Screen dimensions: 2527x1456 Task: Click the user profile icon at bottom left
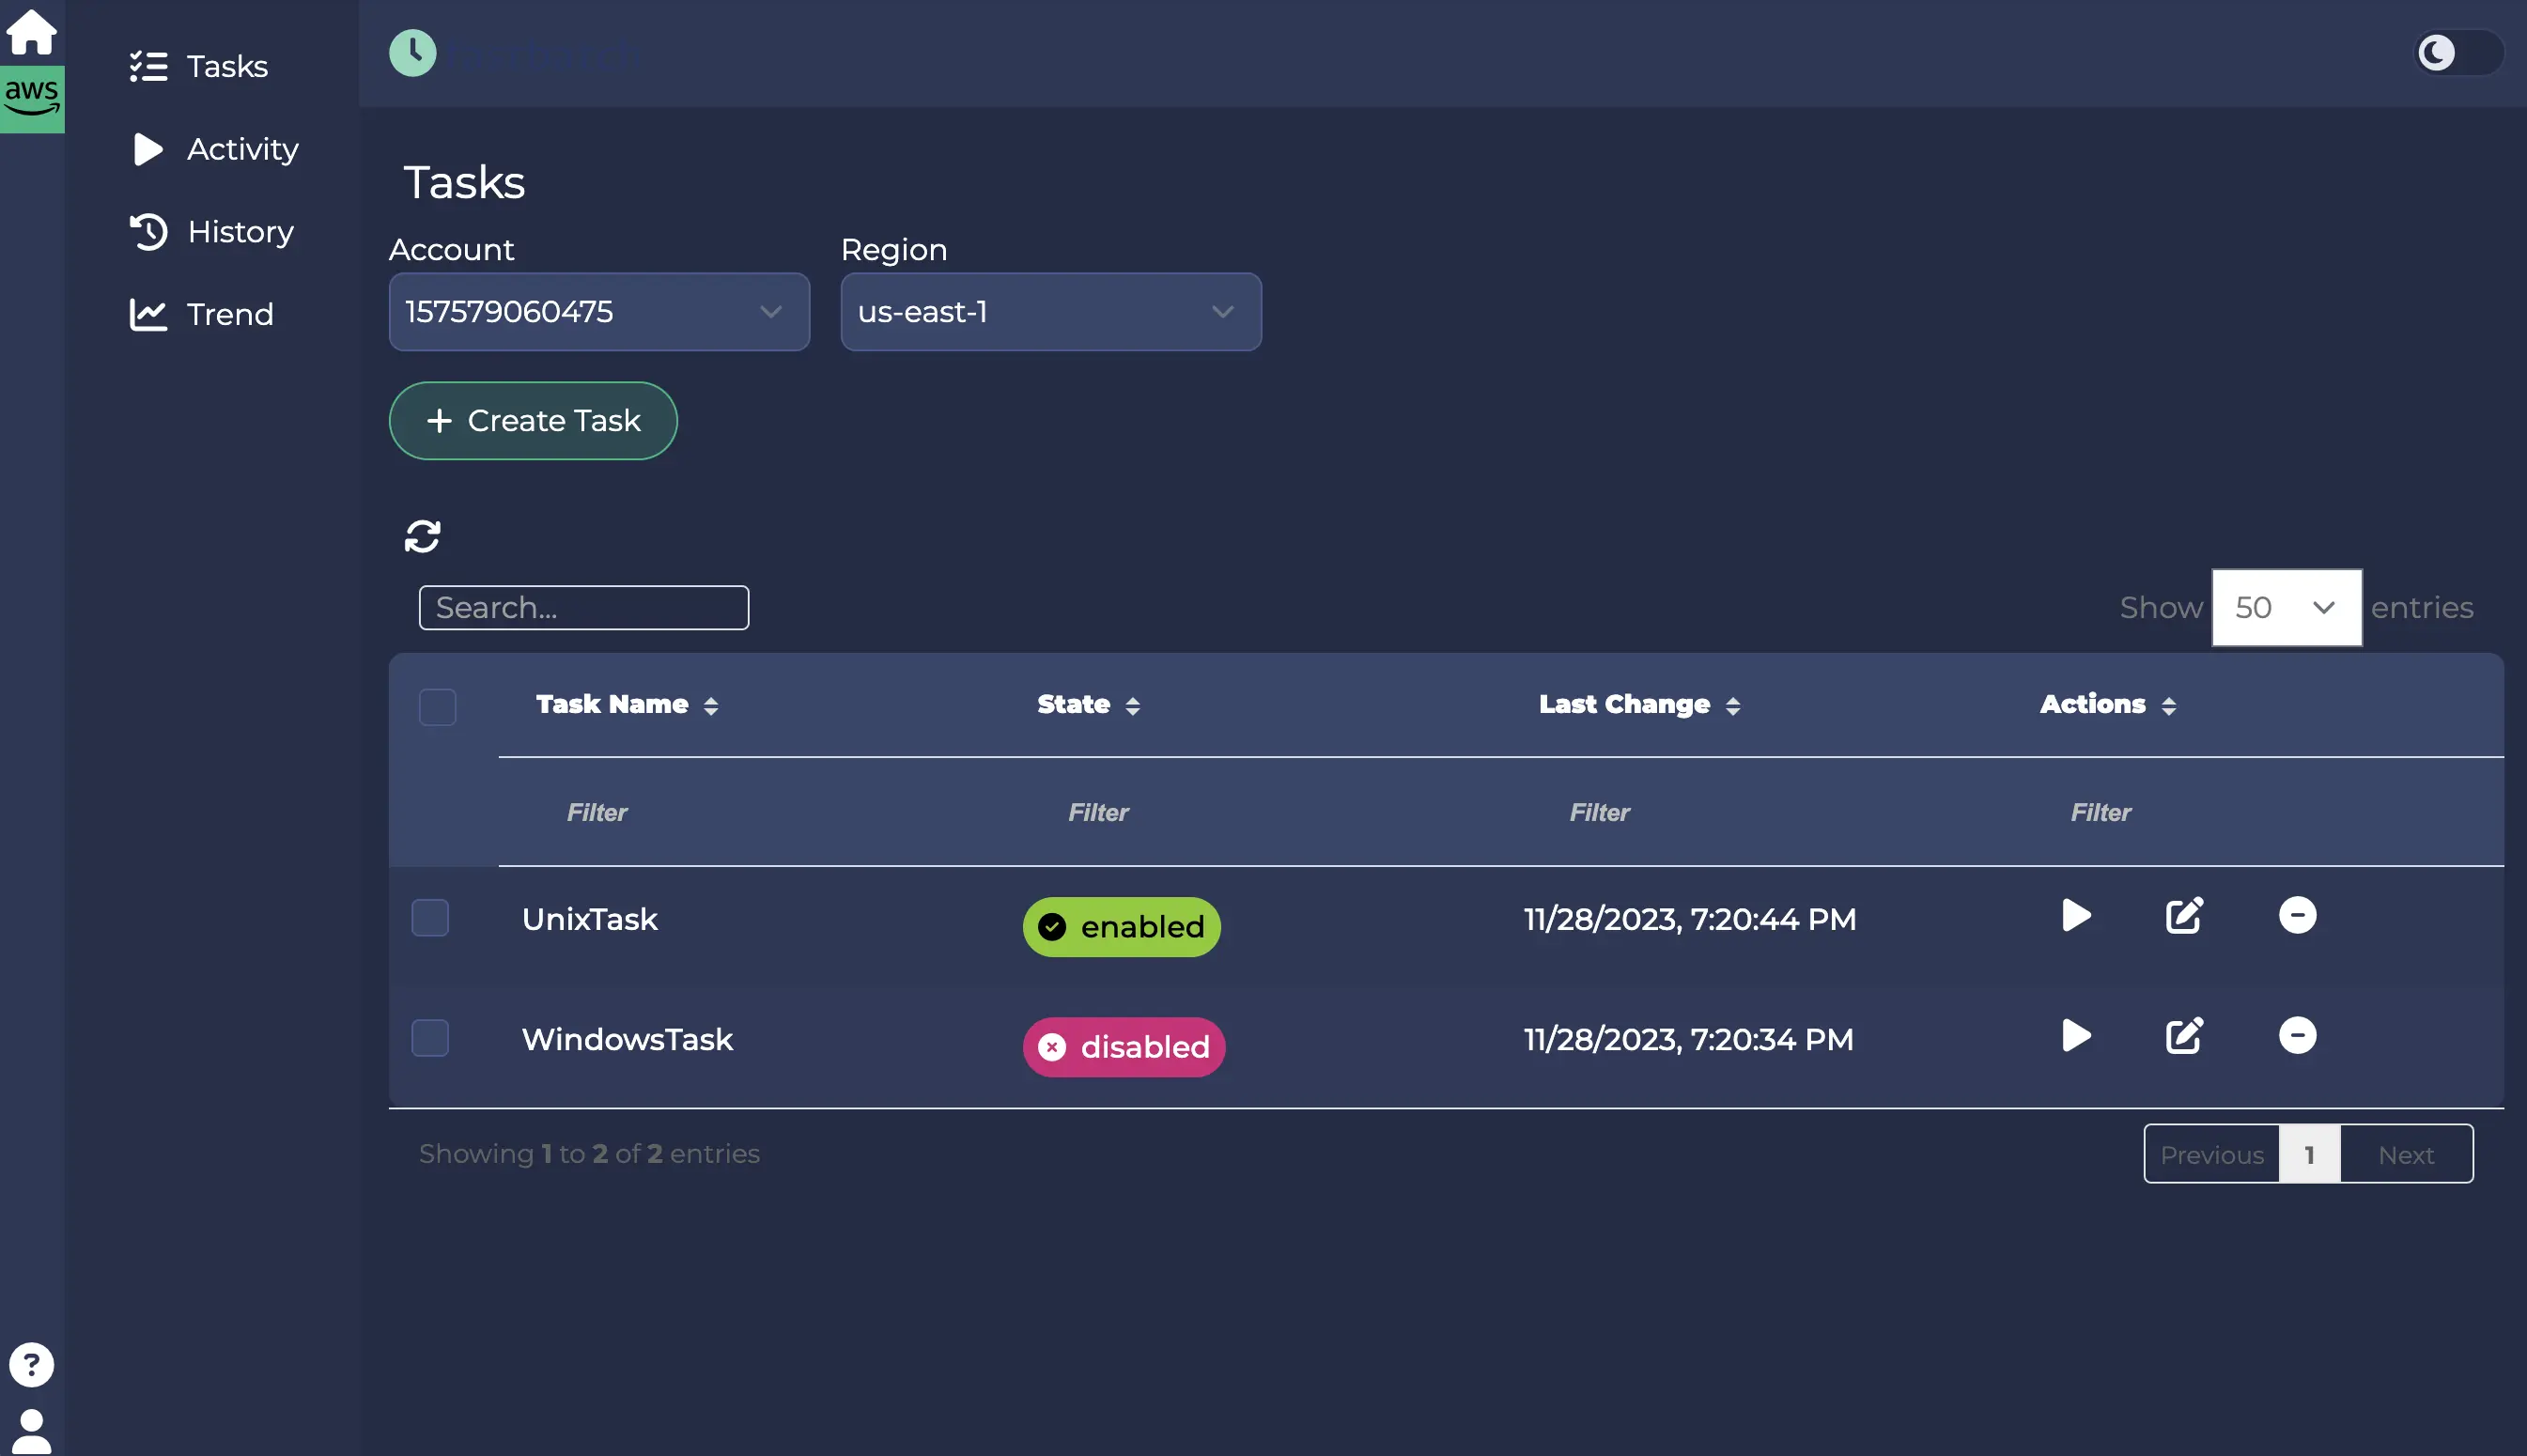pos(31,1424)
